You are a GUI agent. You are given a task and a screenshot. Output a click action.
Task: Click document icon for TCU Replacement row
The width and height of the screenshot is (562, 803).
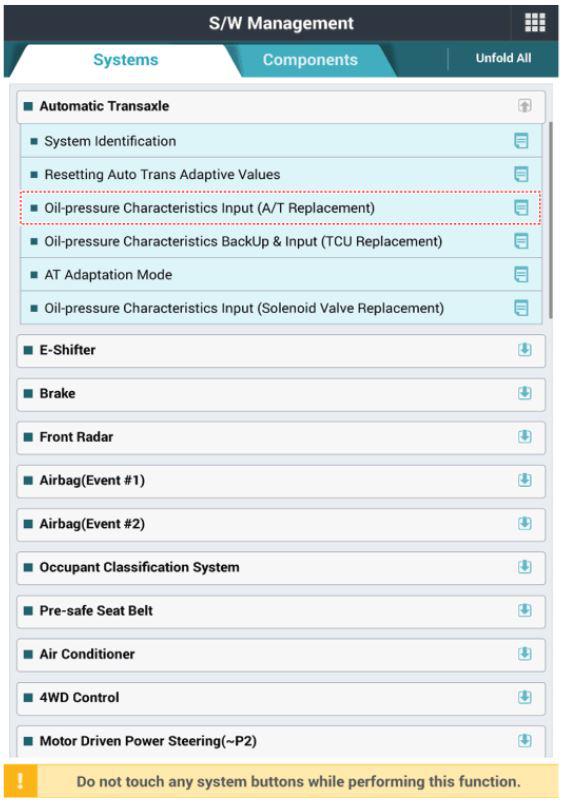click(521, 241)
